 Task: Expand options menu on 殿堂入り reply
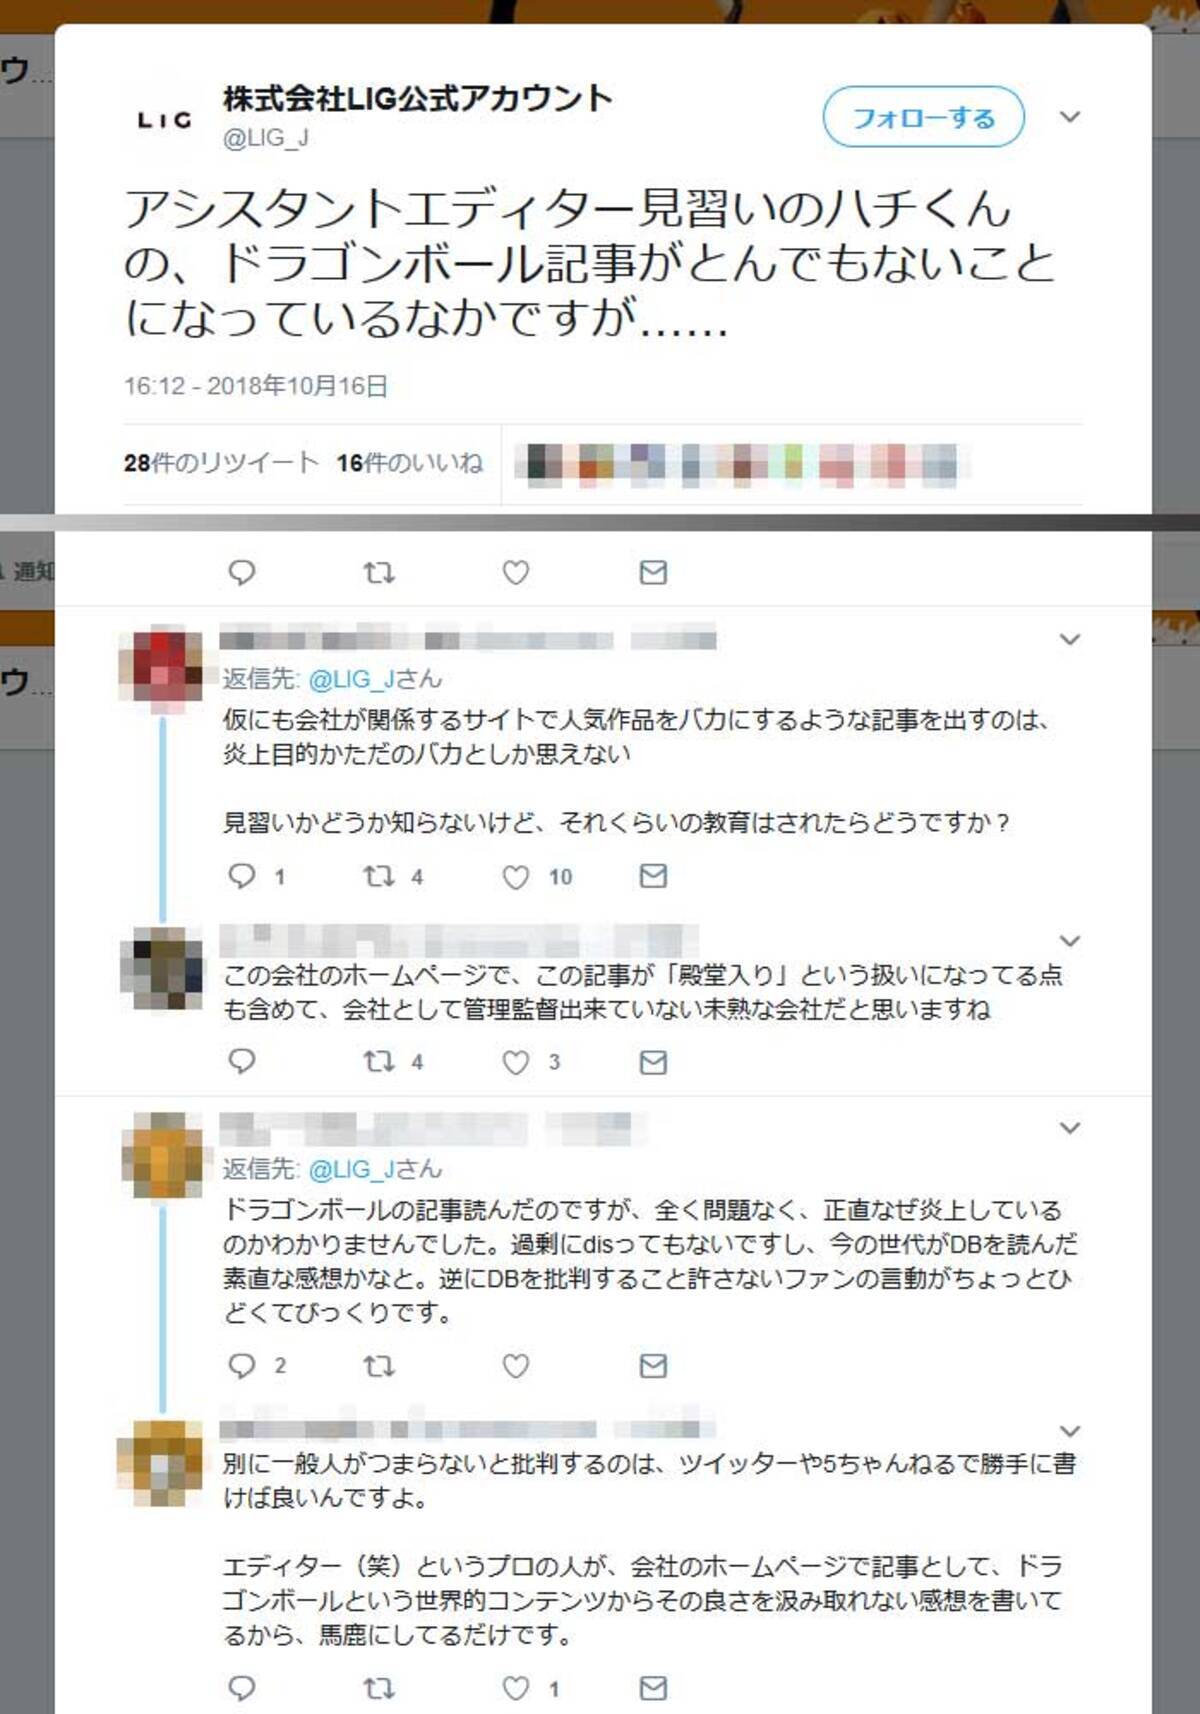[1070, 941]
